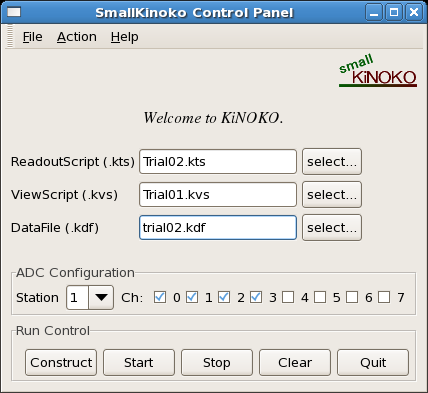Click the 'Station' label
Image resolution: width=428 pixels, height=393 pixels.
[37, 297]
